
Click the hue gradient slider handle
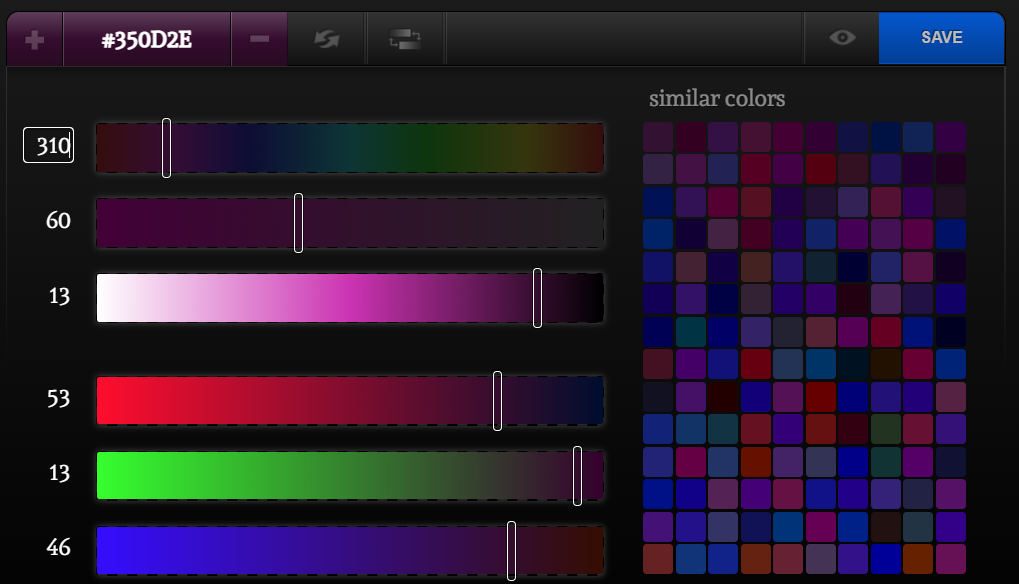click(x=166, y=148)
